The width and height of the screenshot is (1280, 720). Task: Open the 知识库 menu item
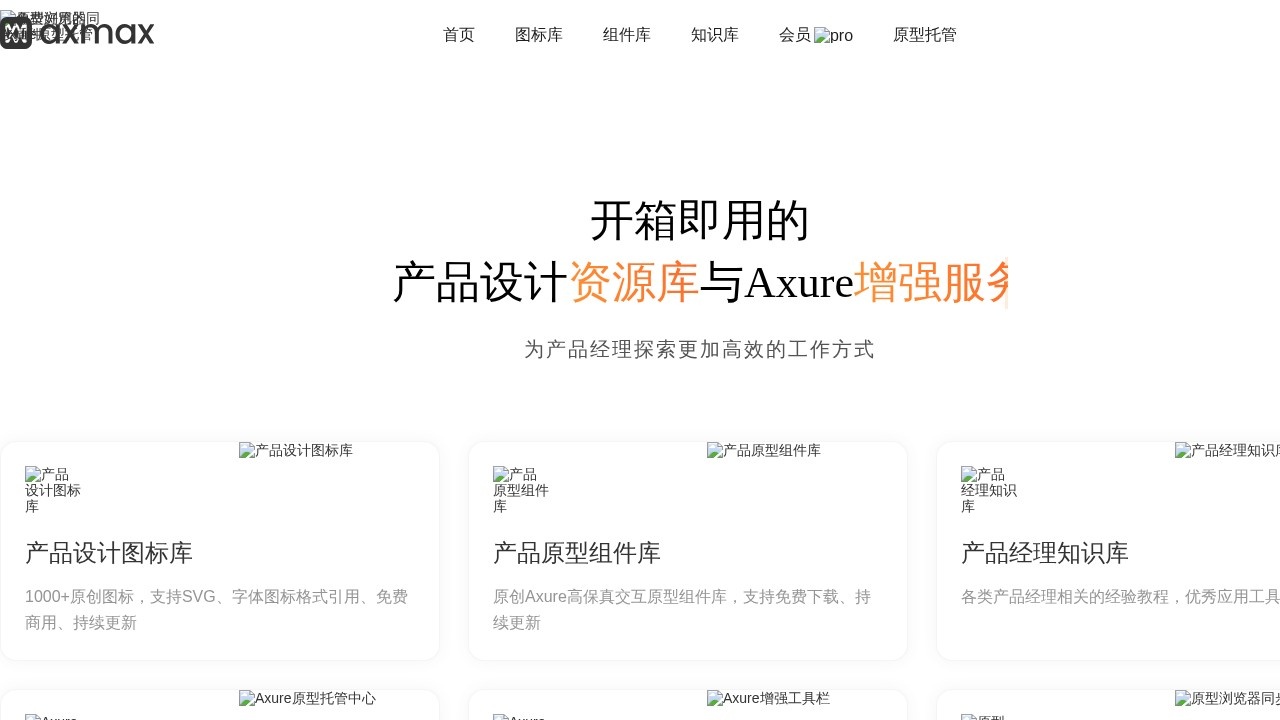[x=715, y=35]
